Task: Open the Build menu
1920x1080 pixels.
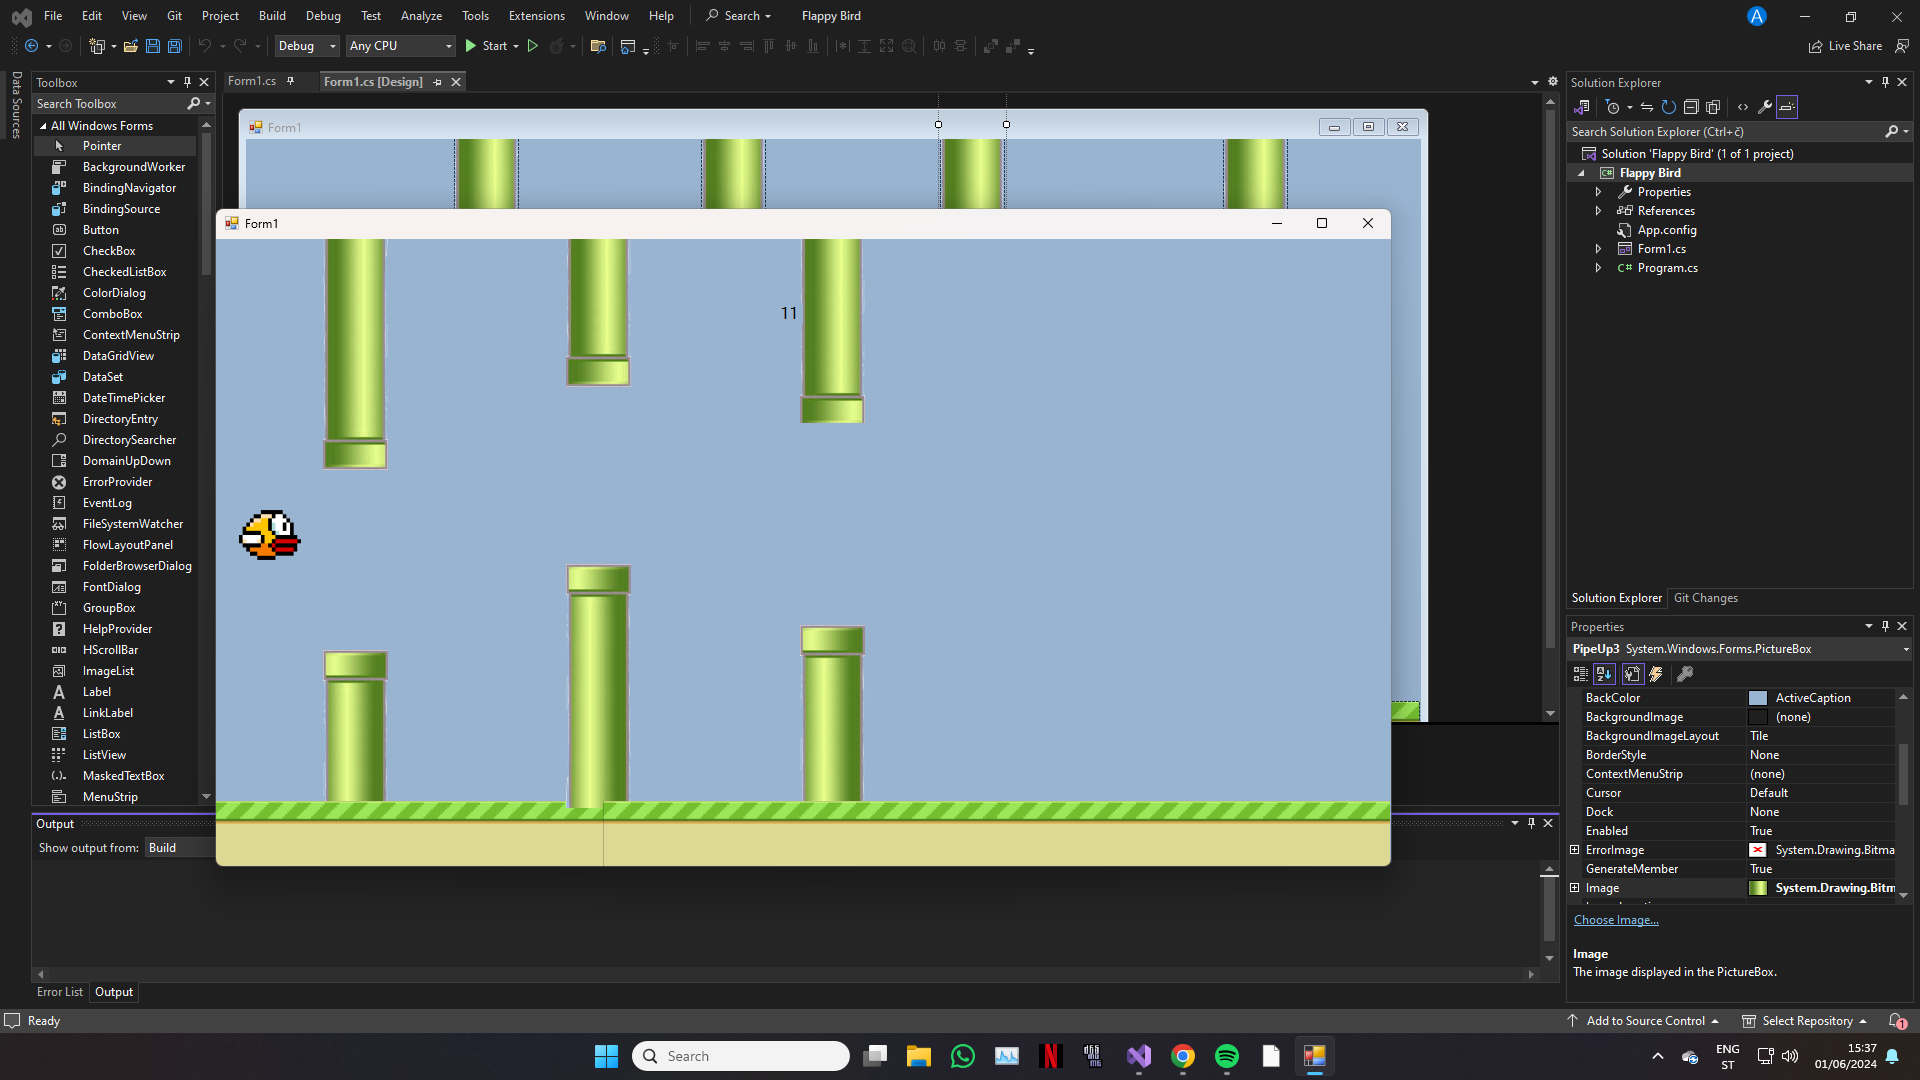Action: 272,16
